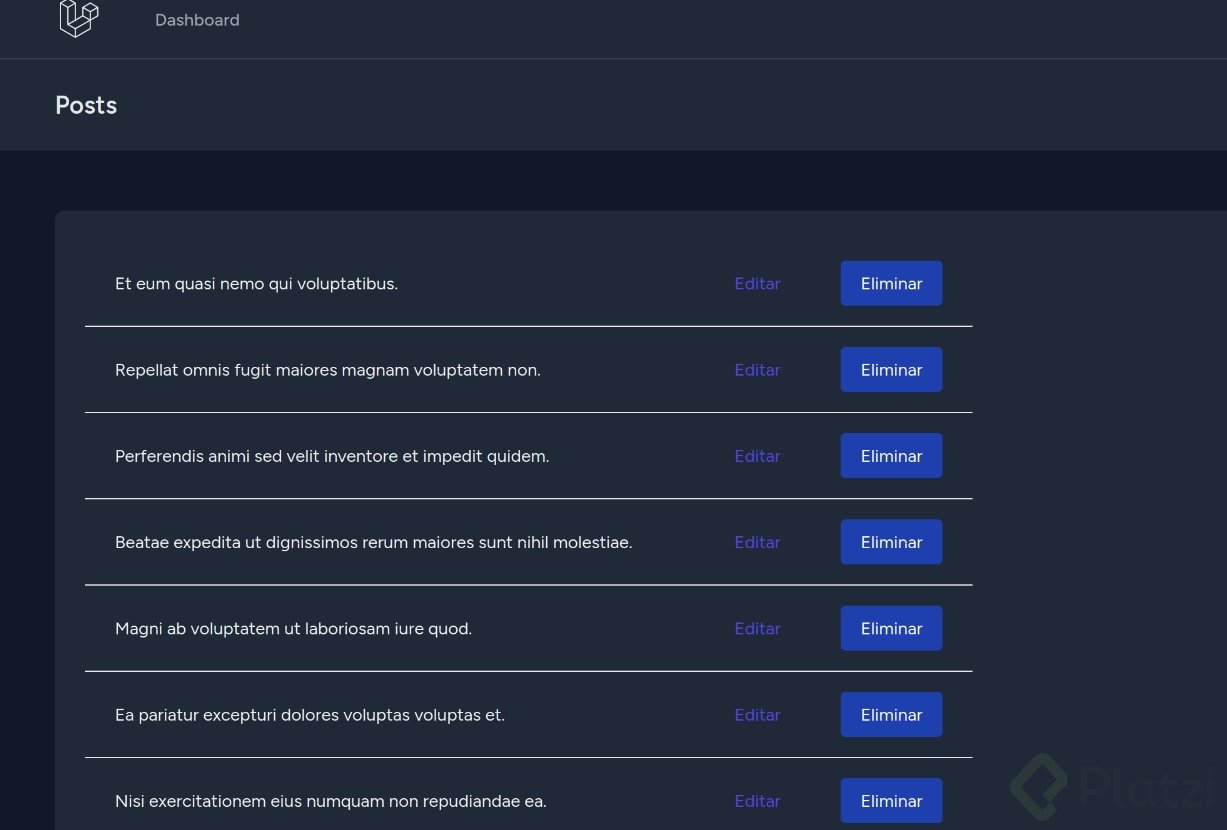Image resolution: width=1227 pixels, height=830 pixels.
Task: Select the "Magni ab voluptatem" post title text
Action: (293, 629)
